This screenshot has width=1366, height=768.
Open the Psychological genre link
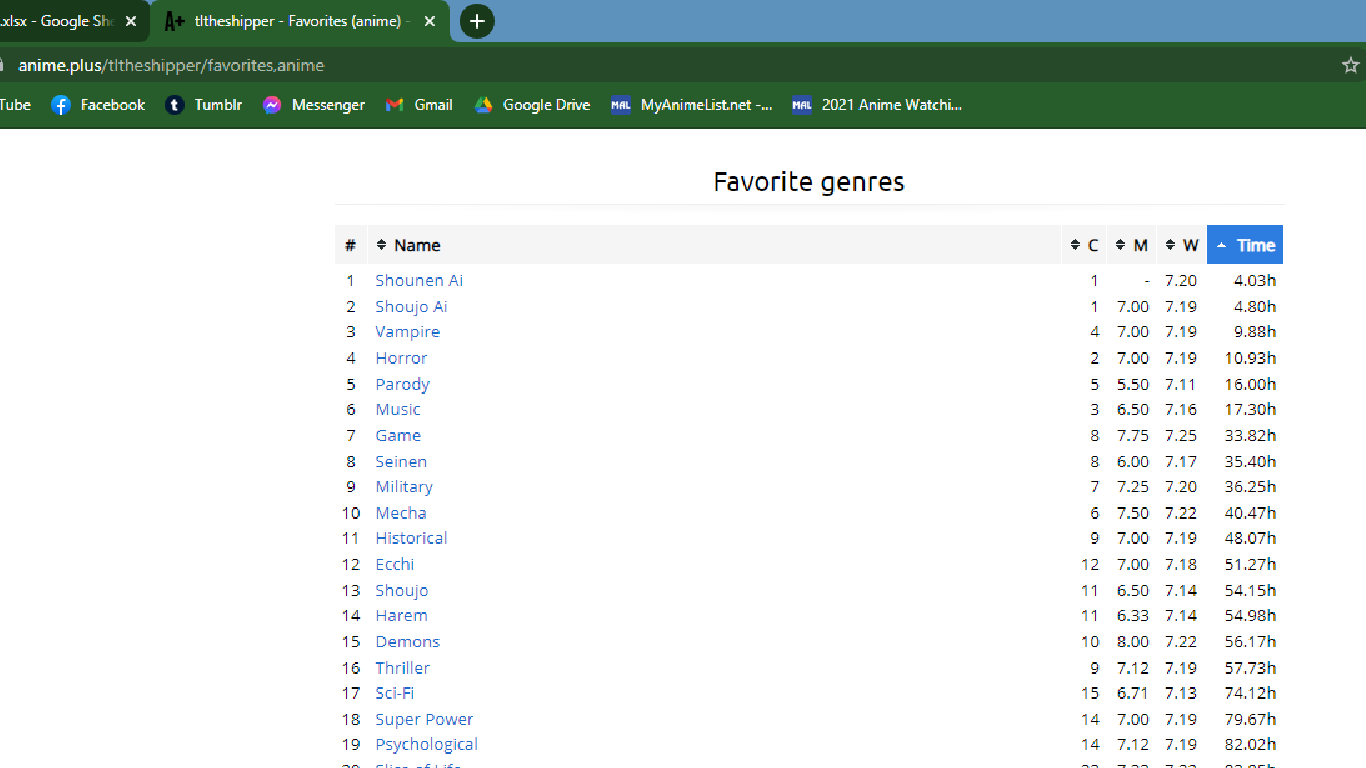tap(426, 745)
